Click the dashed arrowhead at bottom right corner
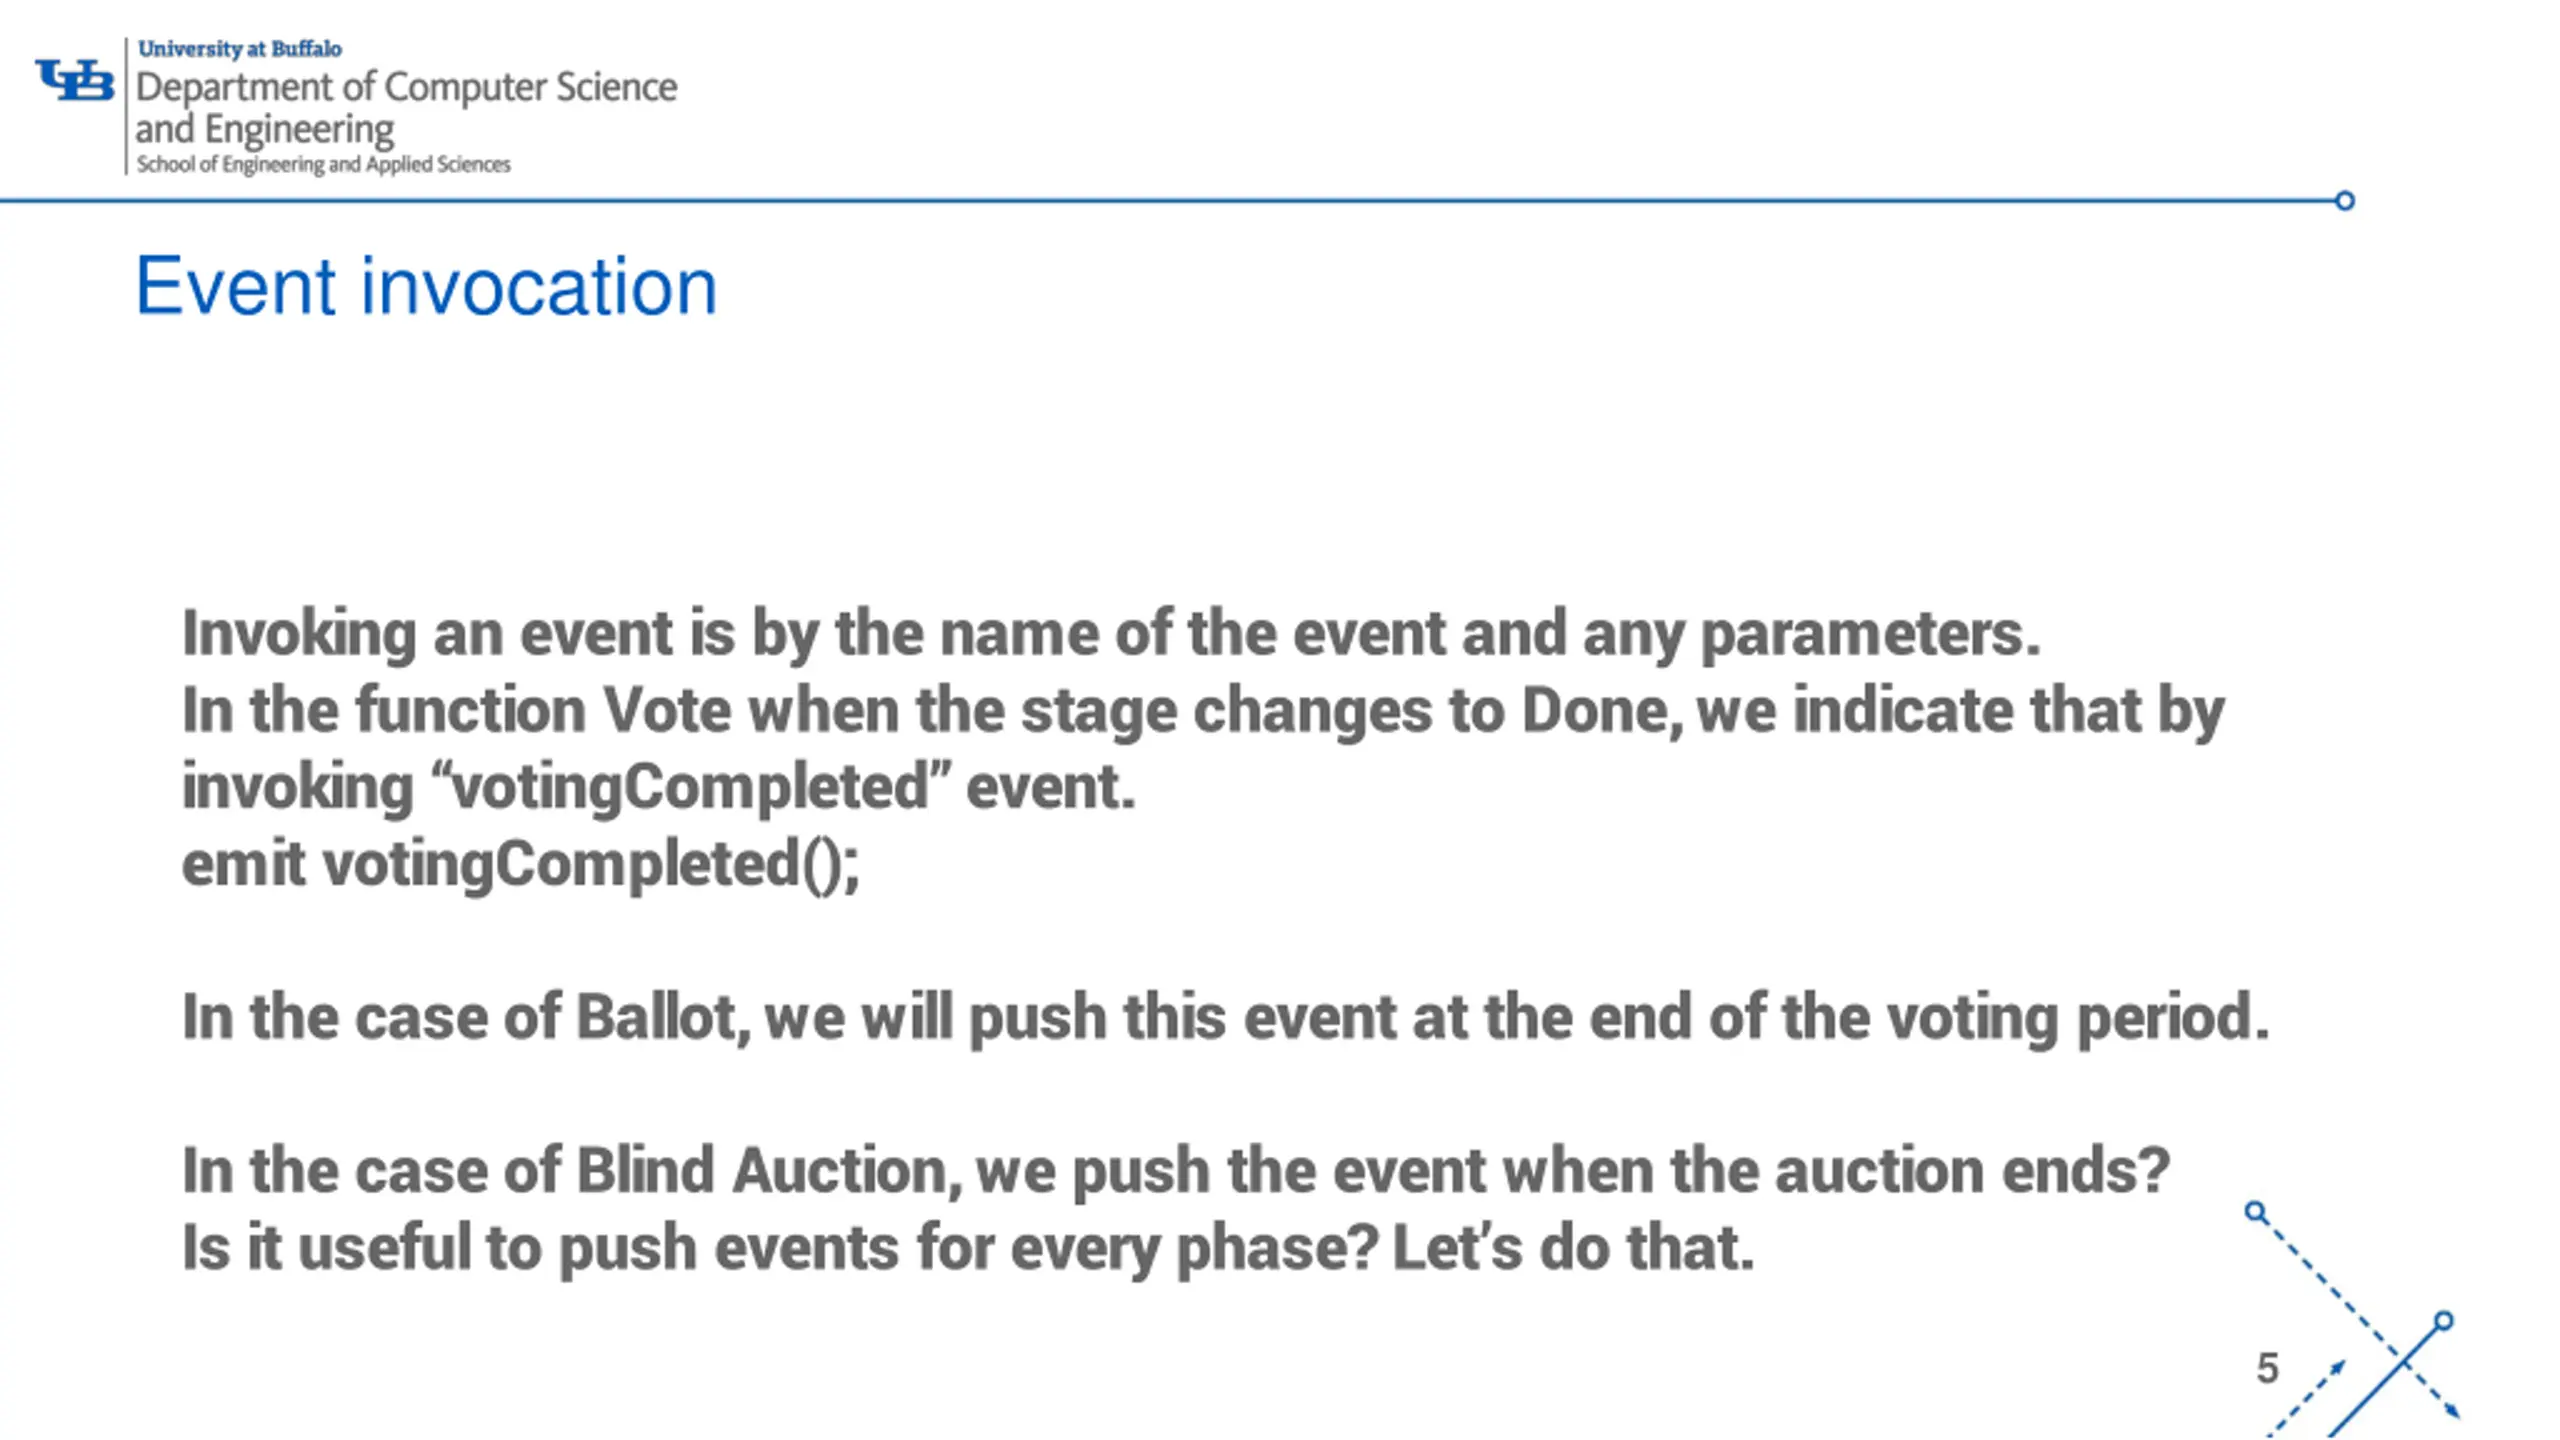Screen dimensions: 2560x1440 (2453, 1411)
